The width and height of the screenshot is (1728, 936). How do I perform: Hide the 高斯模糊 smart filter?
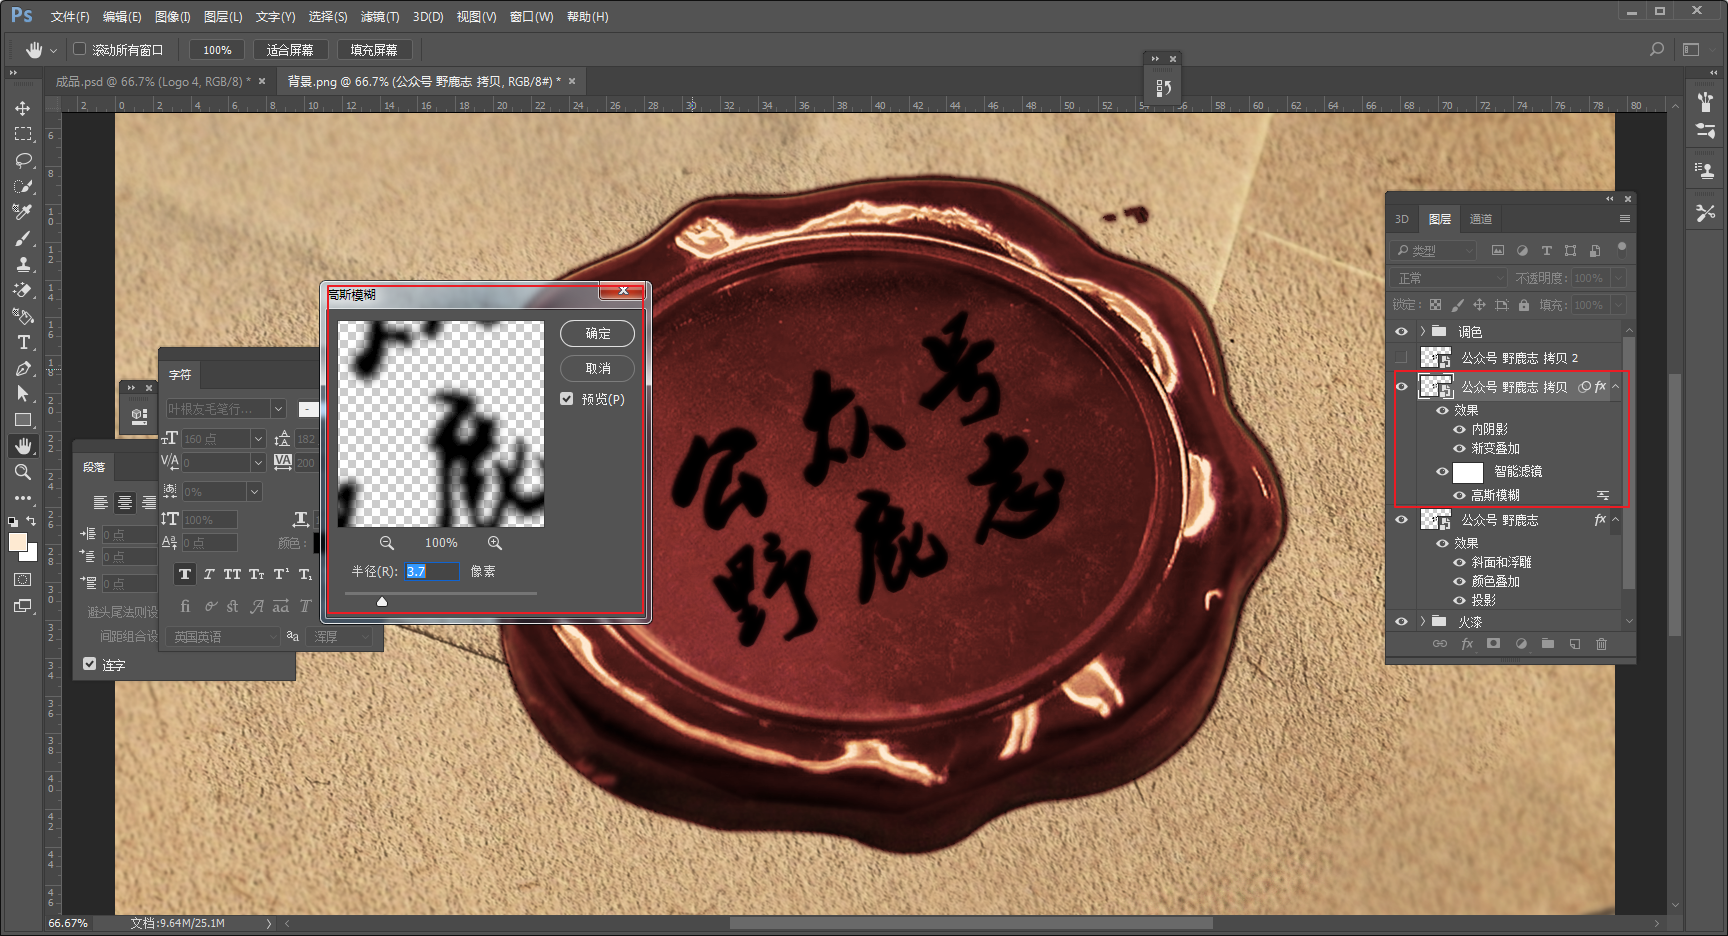coord(1459,495)
